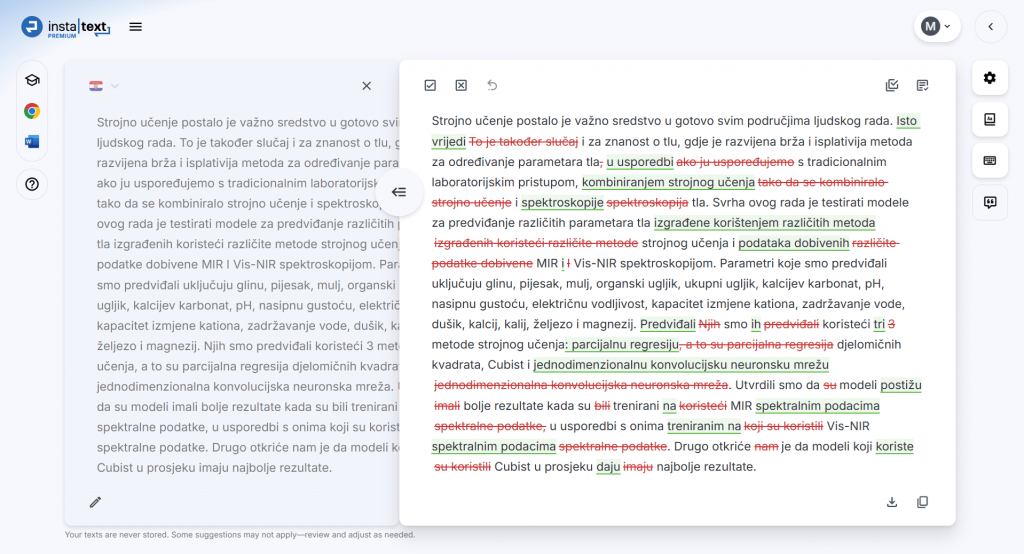
Task: Click the transfer arrow round button
Action: pos(398,192)
